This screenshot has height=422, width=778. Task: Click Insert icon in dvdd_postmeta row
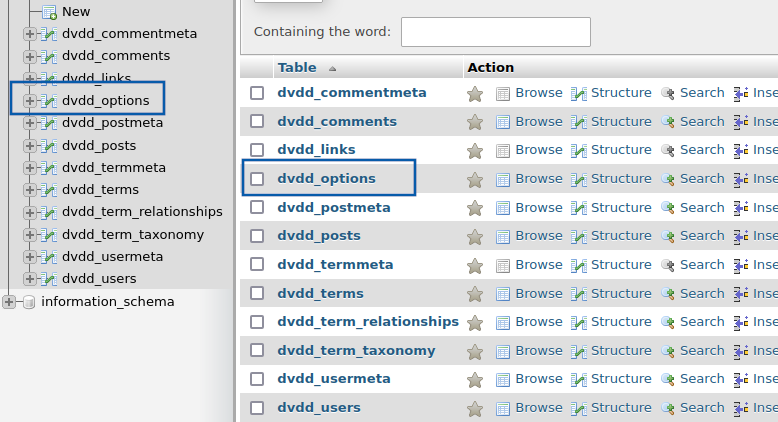741,208
